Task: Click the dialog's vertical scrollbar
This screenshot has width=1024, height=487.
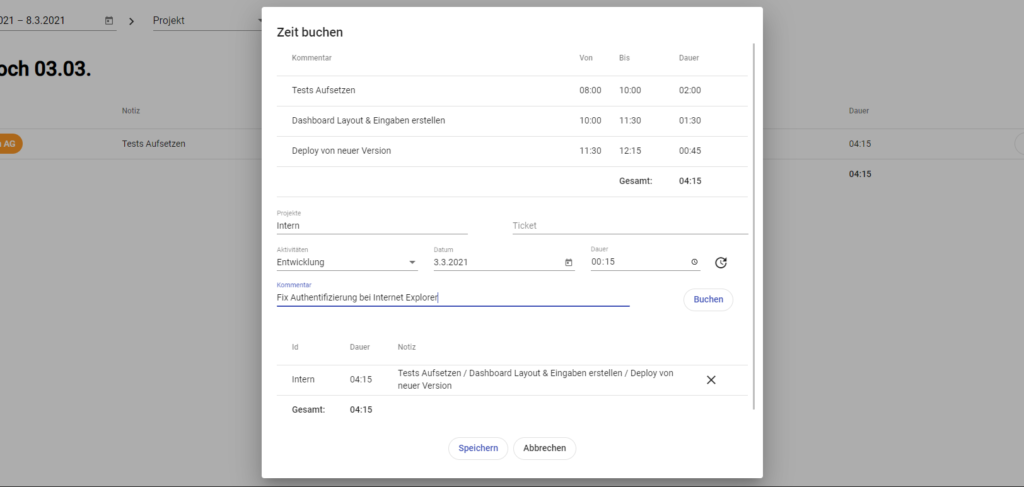Action: pyautogui.click(x=755, y=220)
